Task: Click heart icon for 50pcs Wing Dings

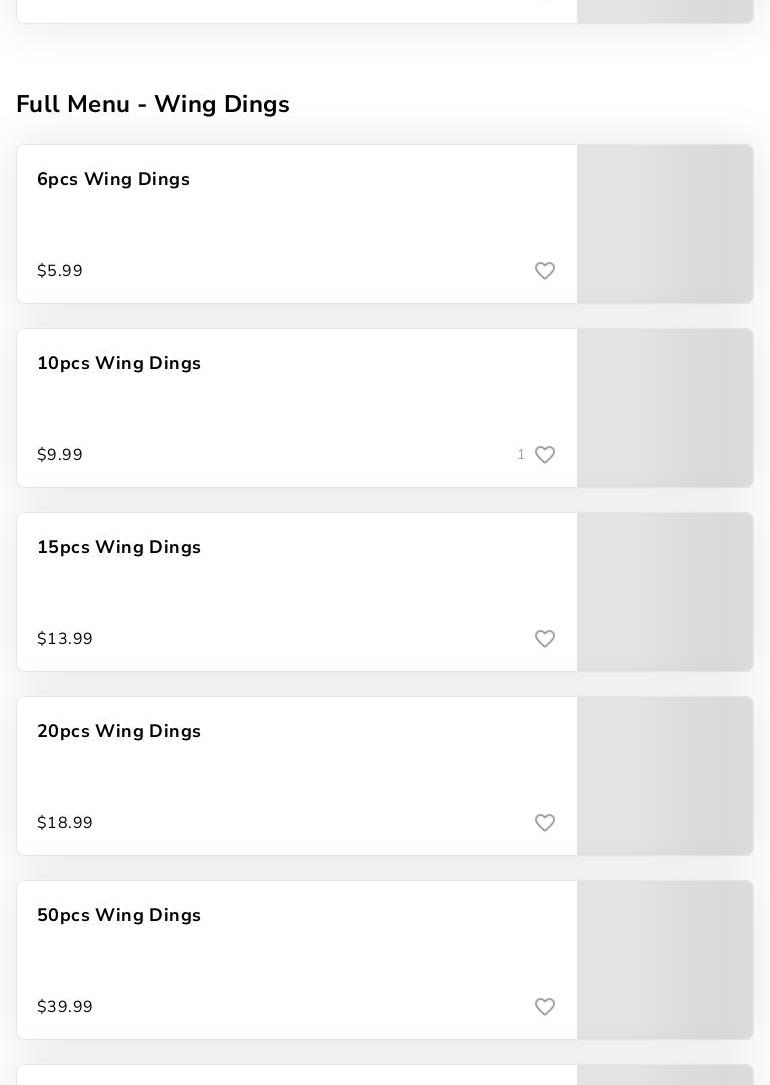Action: click(545, 1007)
